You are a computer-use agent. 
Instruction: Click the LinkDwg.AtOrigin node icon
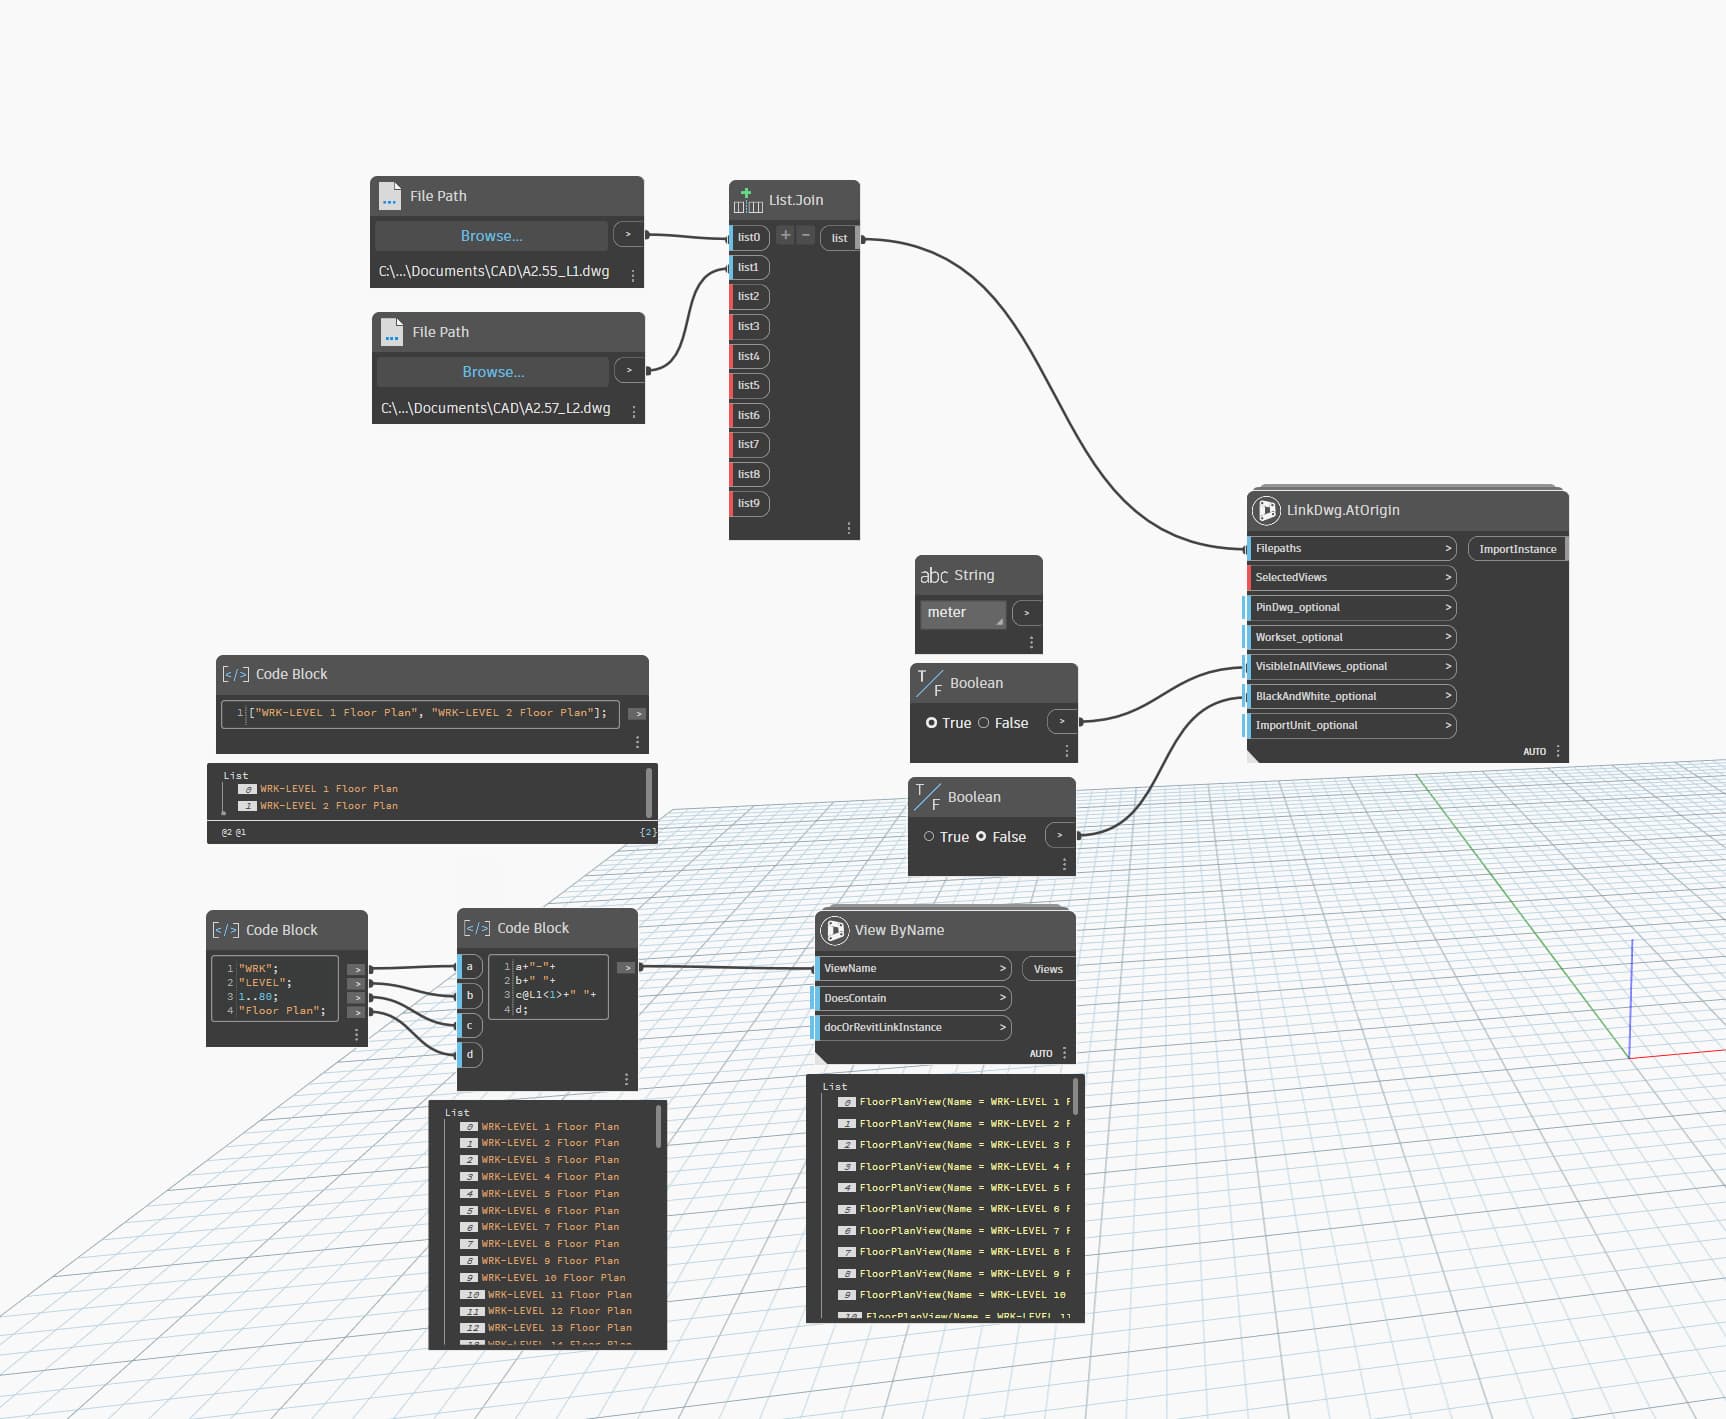1266,510
